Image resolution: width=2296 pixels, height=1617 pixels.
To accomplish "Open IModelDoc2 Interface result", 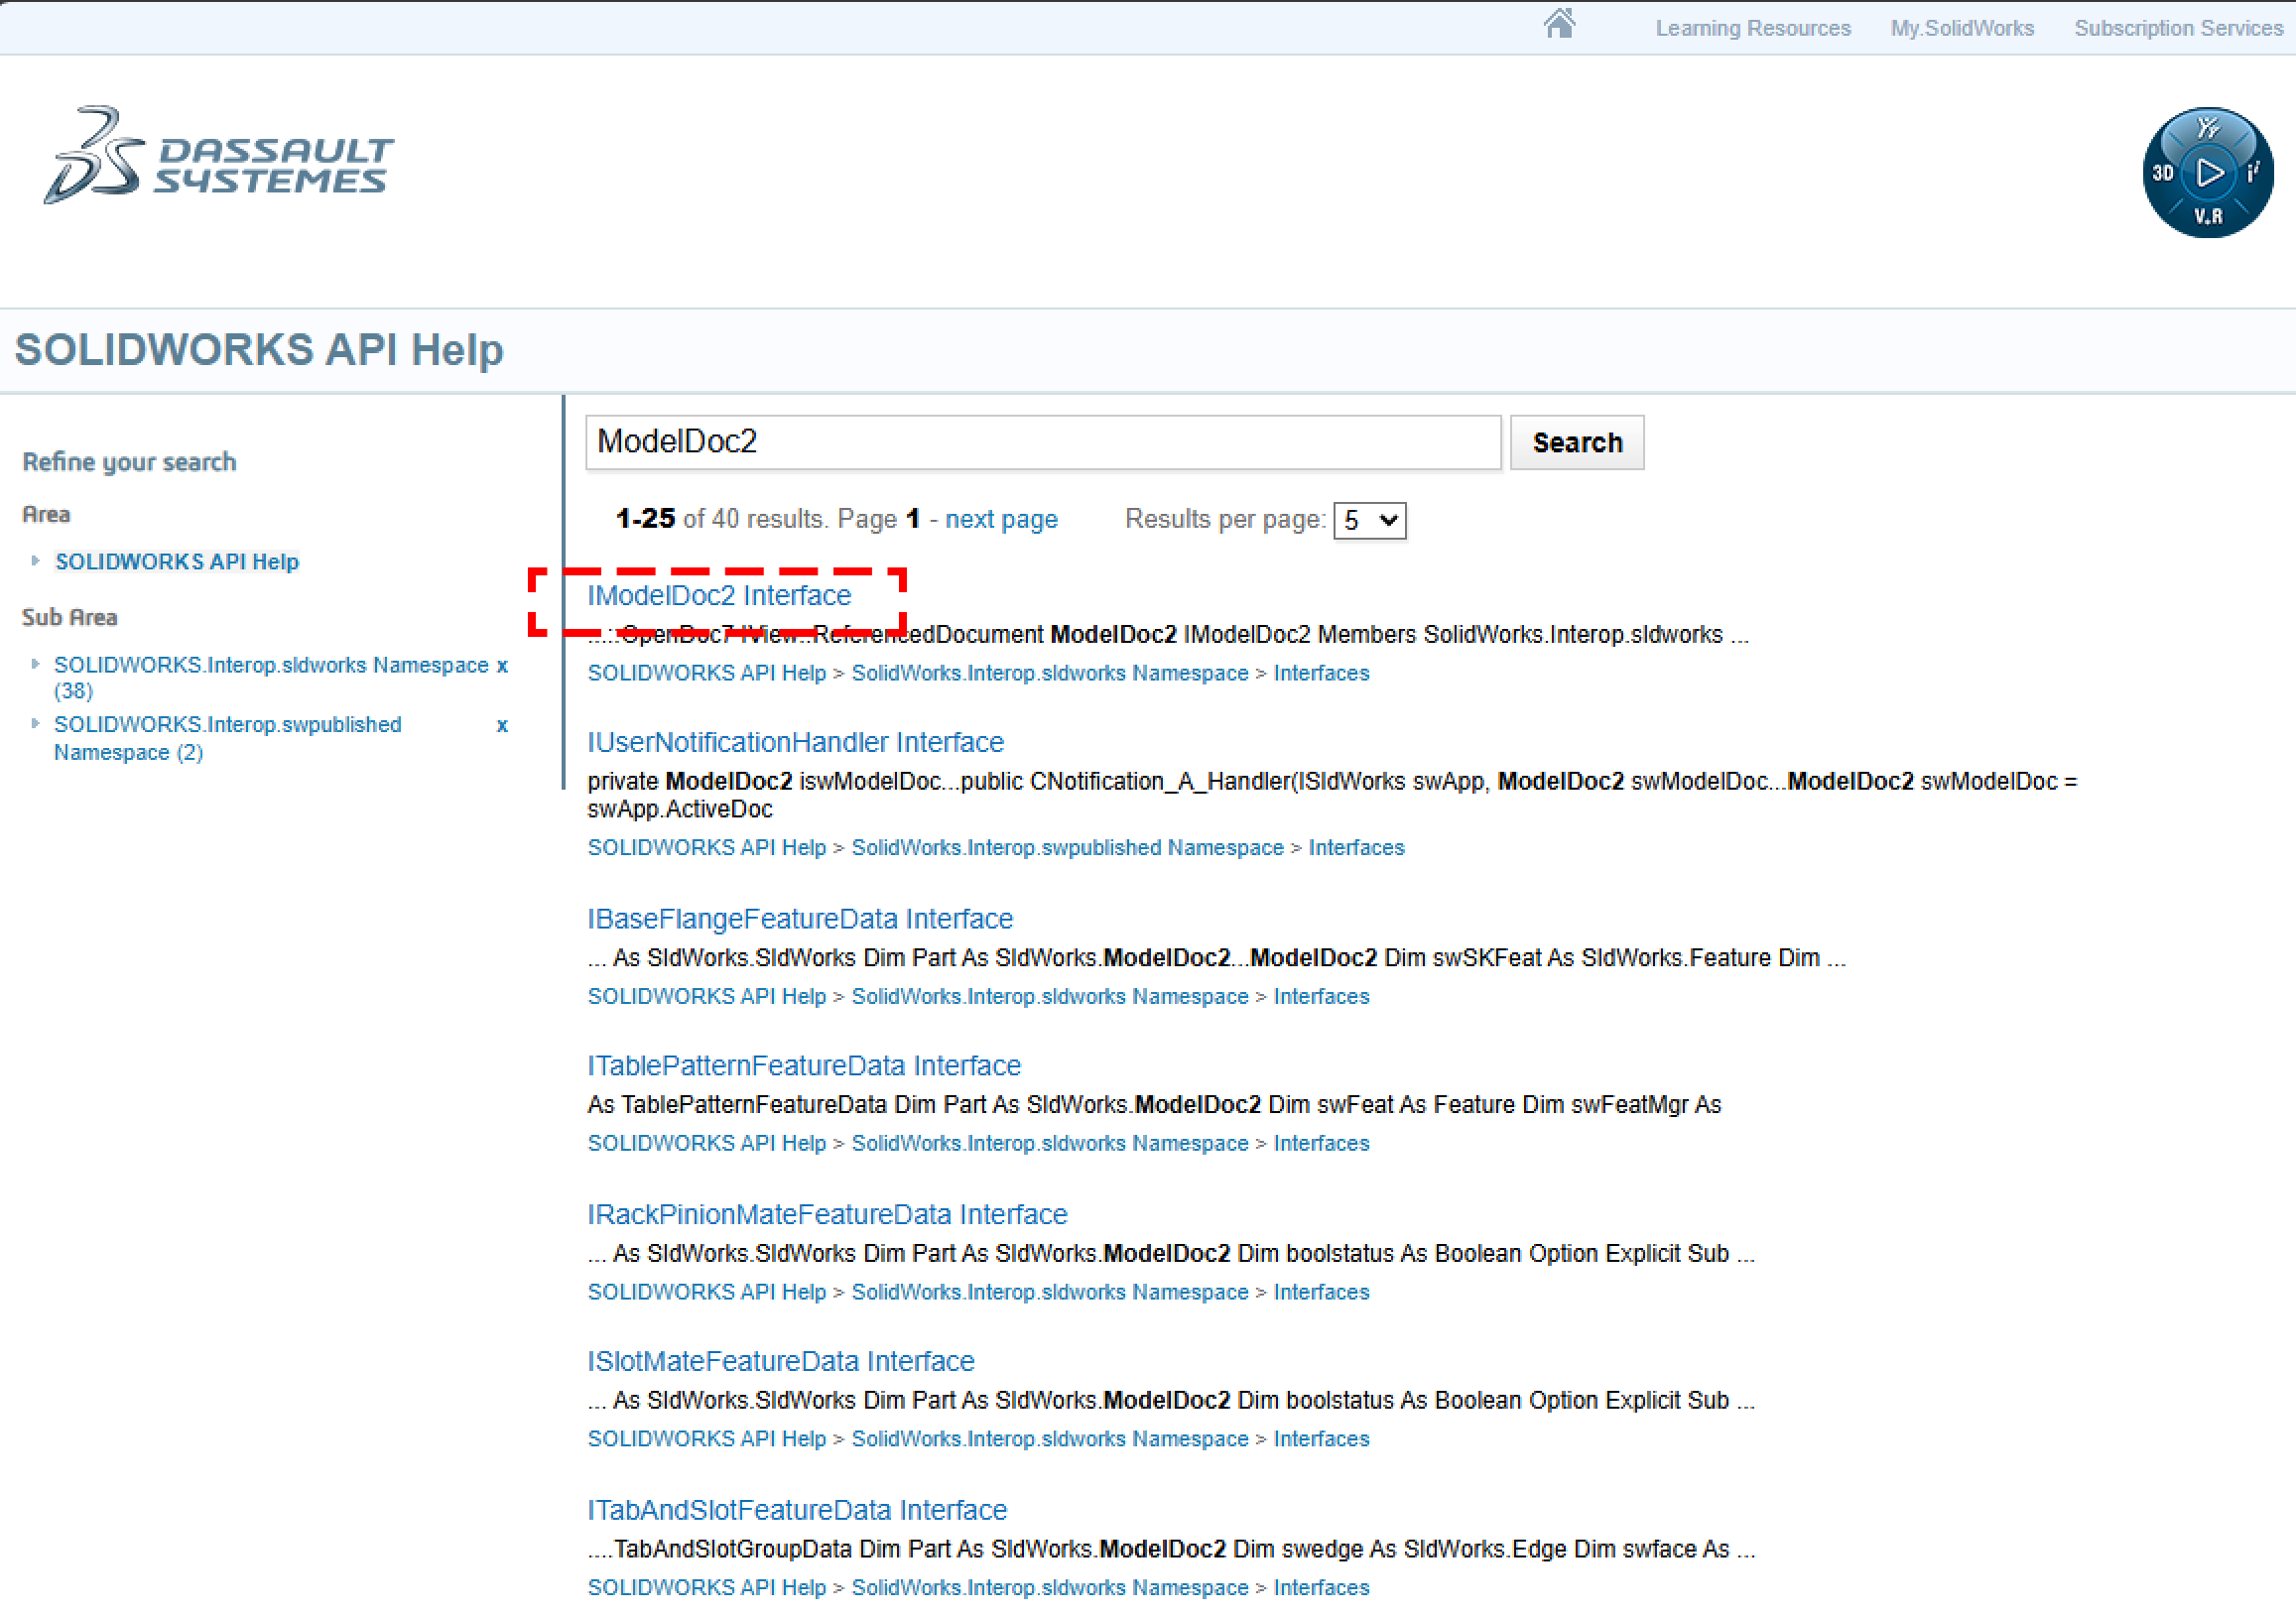I will [718, 596].
